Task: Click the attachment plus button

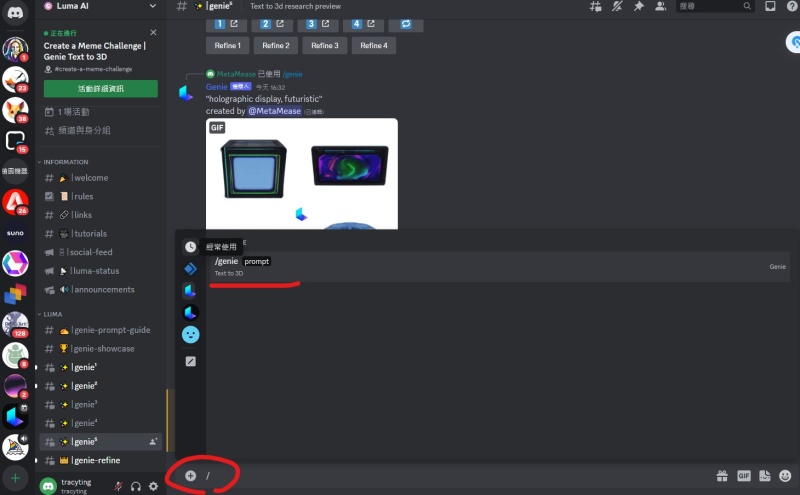Action: [x=190, y=476]
